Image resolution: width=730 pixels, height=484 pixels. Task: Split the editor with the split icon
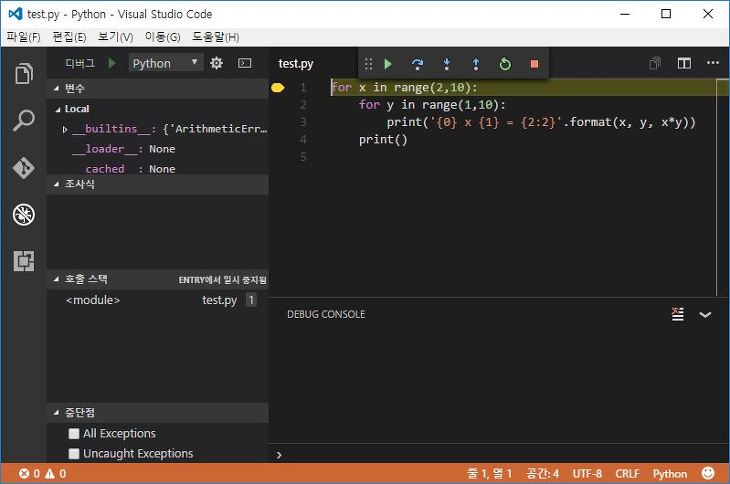(x=684, y=63)
